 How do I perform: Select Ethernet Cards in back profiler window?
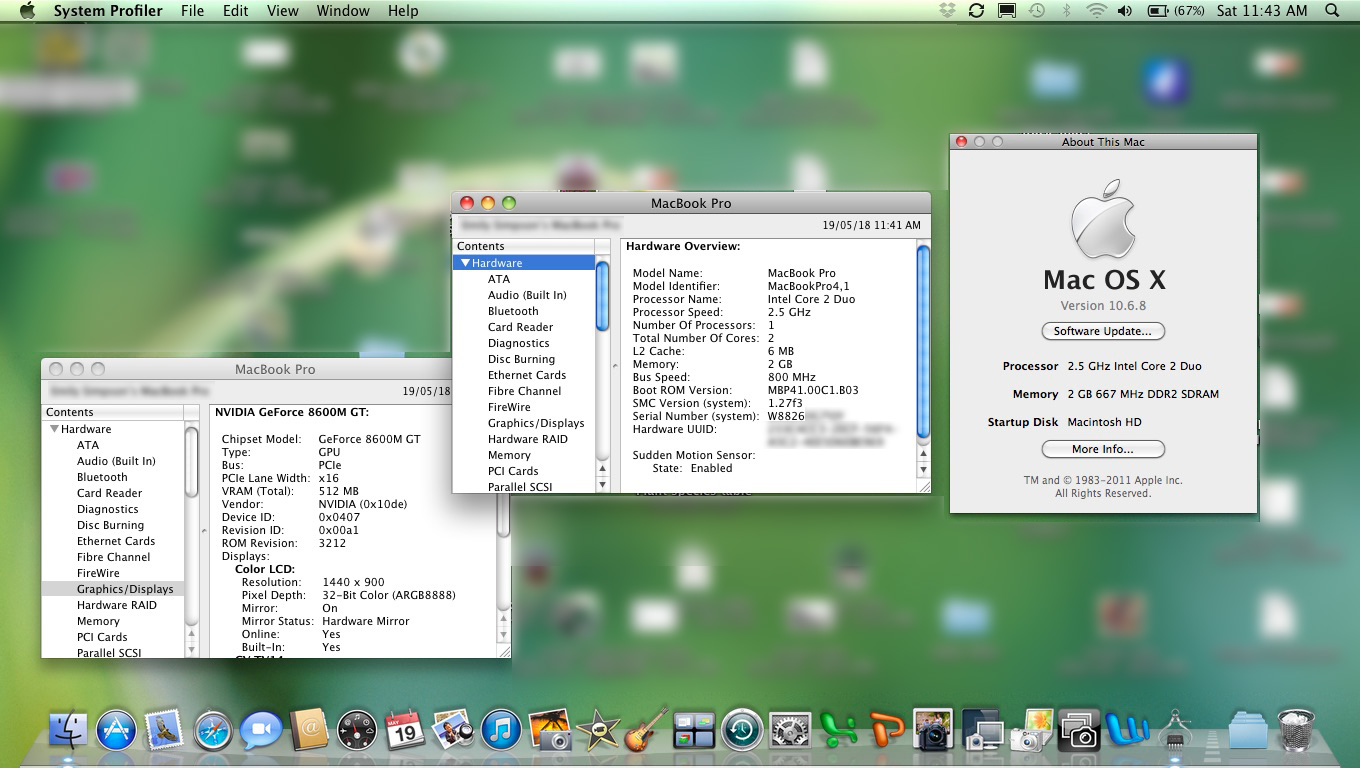[x=116, y=541]
